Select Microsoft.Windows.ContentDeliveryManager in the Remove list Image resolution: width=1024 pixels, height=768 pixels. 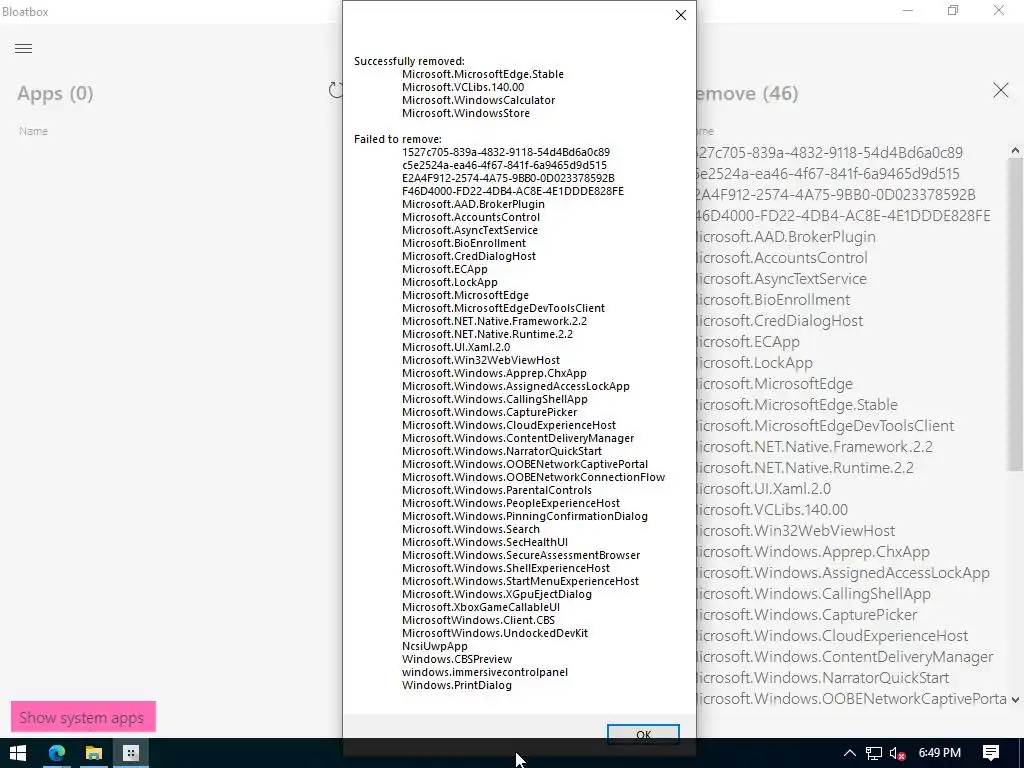tap(845, 656)
